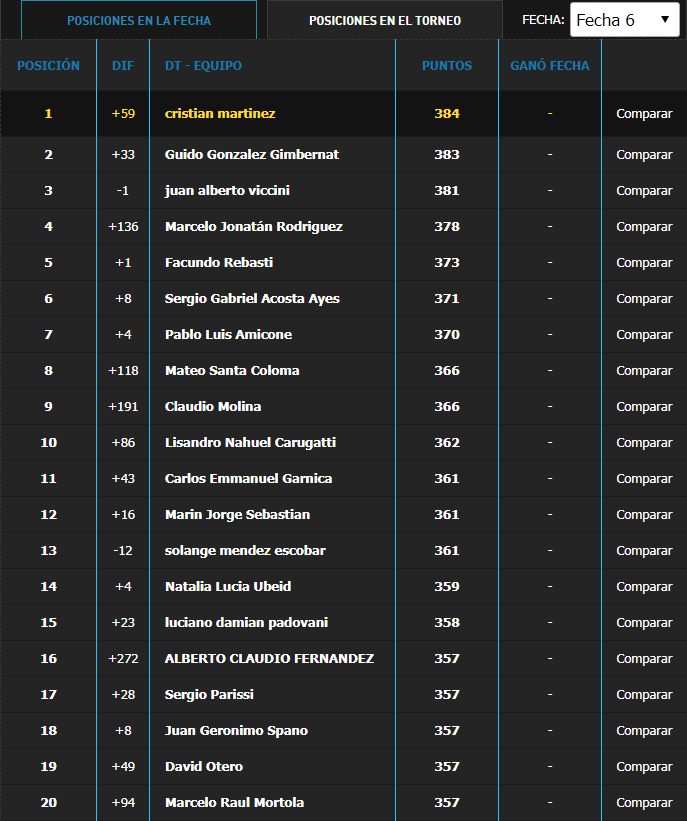Select team name juan alberto viccini
Viewport: 687px width, 821px height.
(227, 191)
